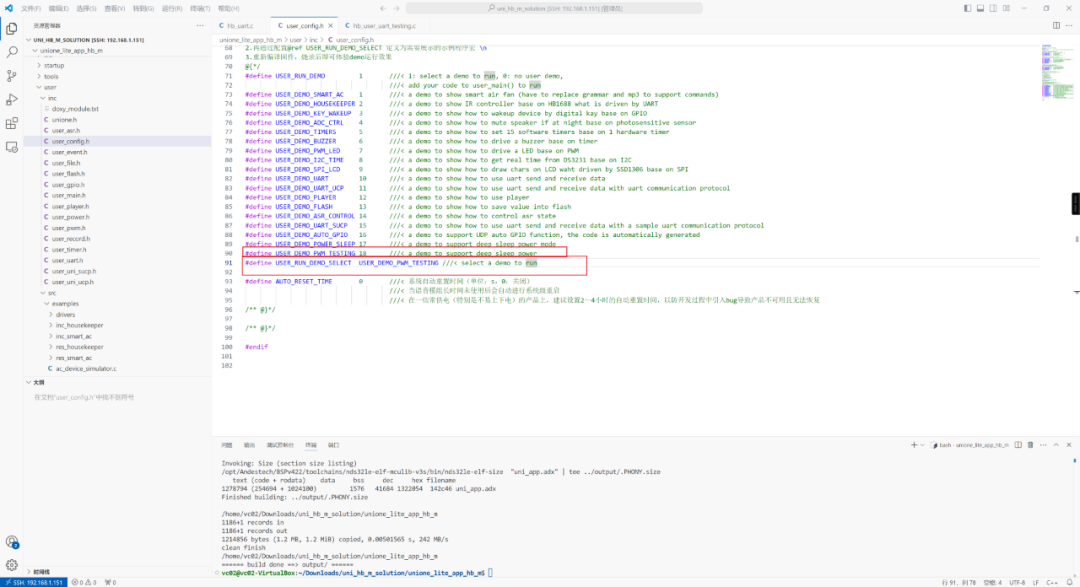Expand the examples drivers folder

point(65,314)
